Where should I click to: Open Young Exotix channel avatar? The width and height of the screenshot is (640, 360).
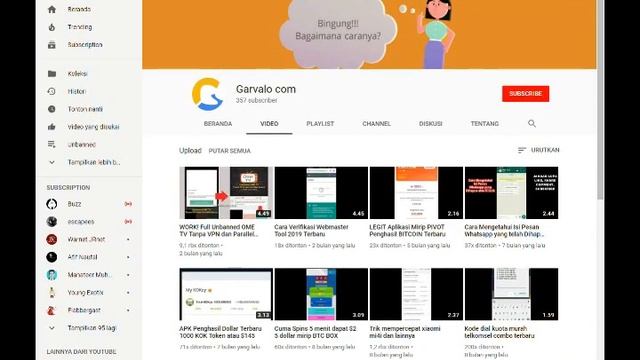click(52, 293)
